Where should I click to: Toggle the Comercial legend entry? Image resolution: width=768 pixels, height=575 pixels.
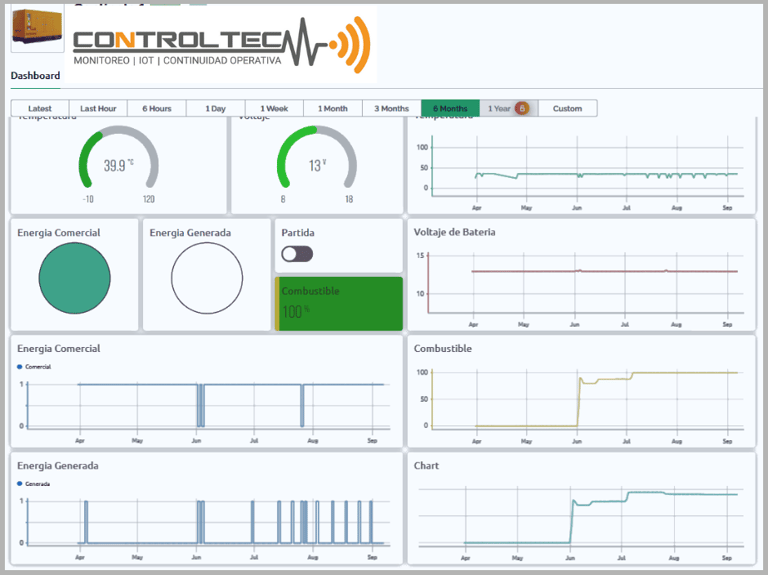point(34,366)
